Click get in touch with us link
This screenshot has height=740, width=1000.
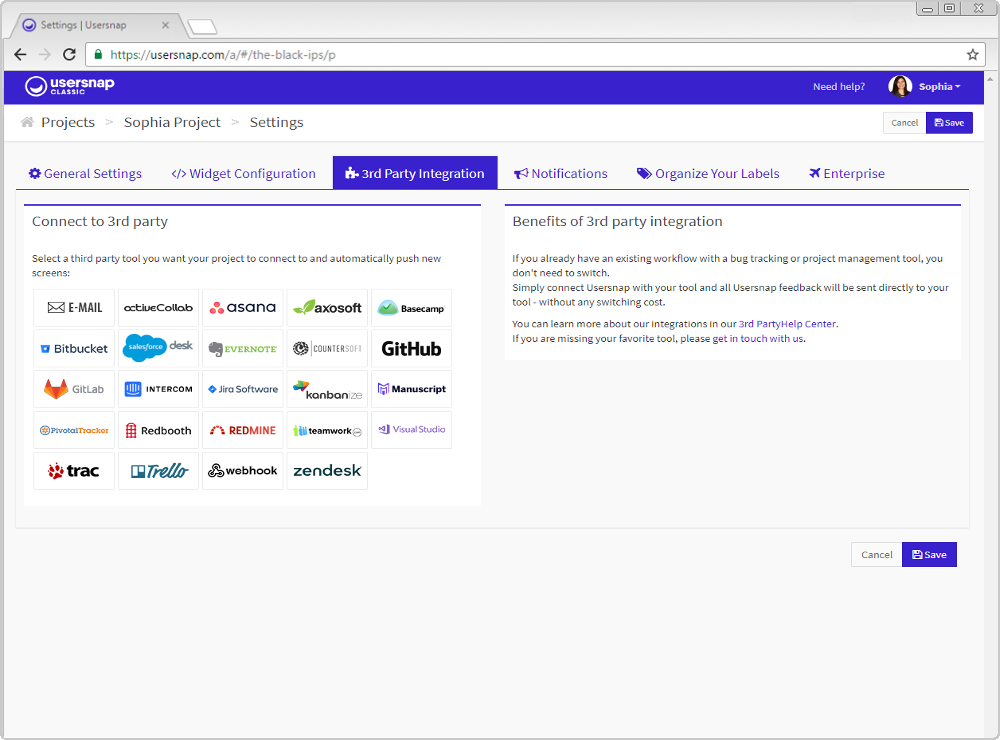(758, 339)
